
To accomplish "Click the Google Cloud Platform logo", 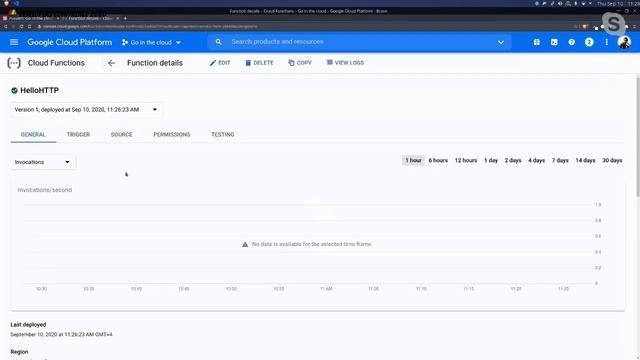I will click(x=69, y=42).
